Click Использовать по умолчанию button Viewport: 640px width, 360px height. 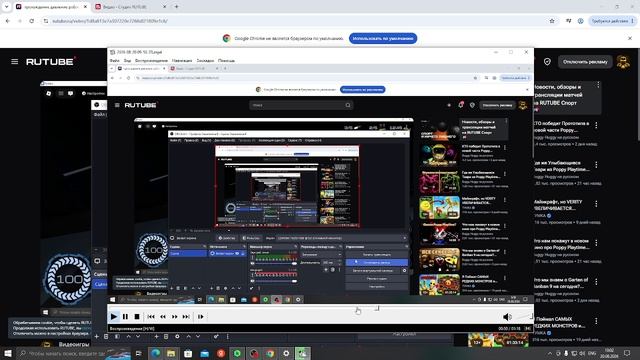coord(383,38)
